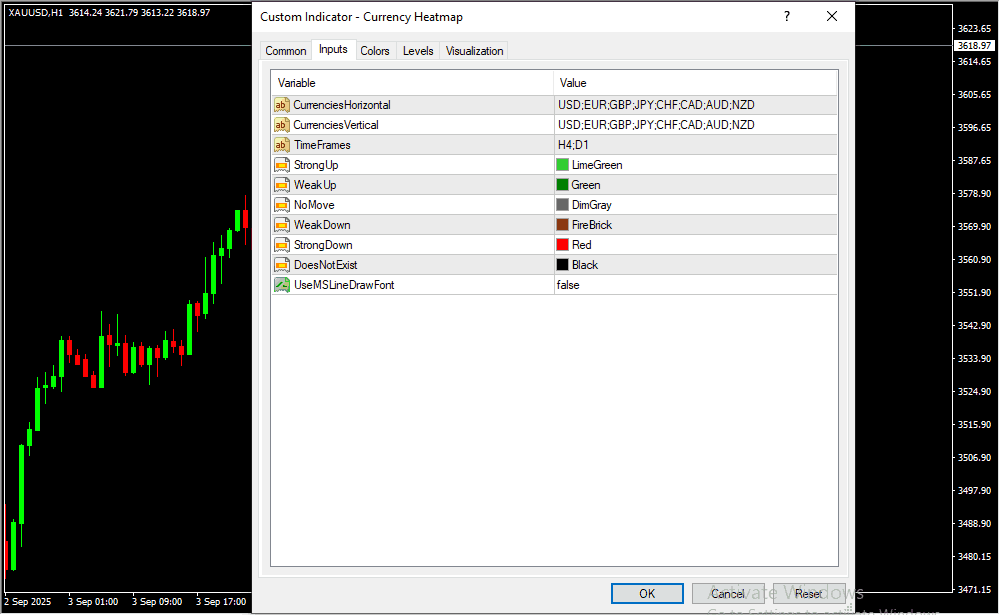Click the CurrenciesVertical string variable icon
The height and width of the screenshot is (615, 1000).
(282, 125)
